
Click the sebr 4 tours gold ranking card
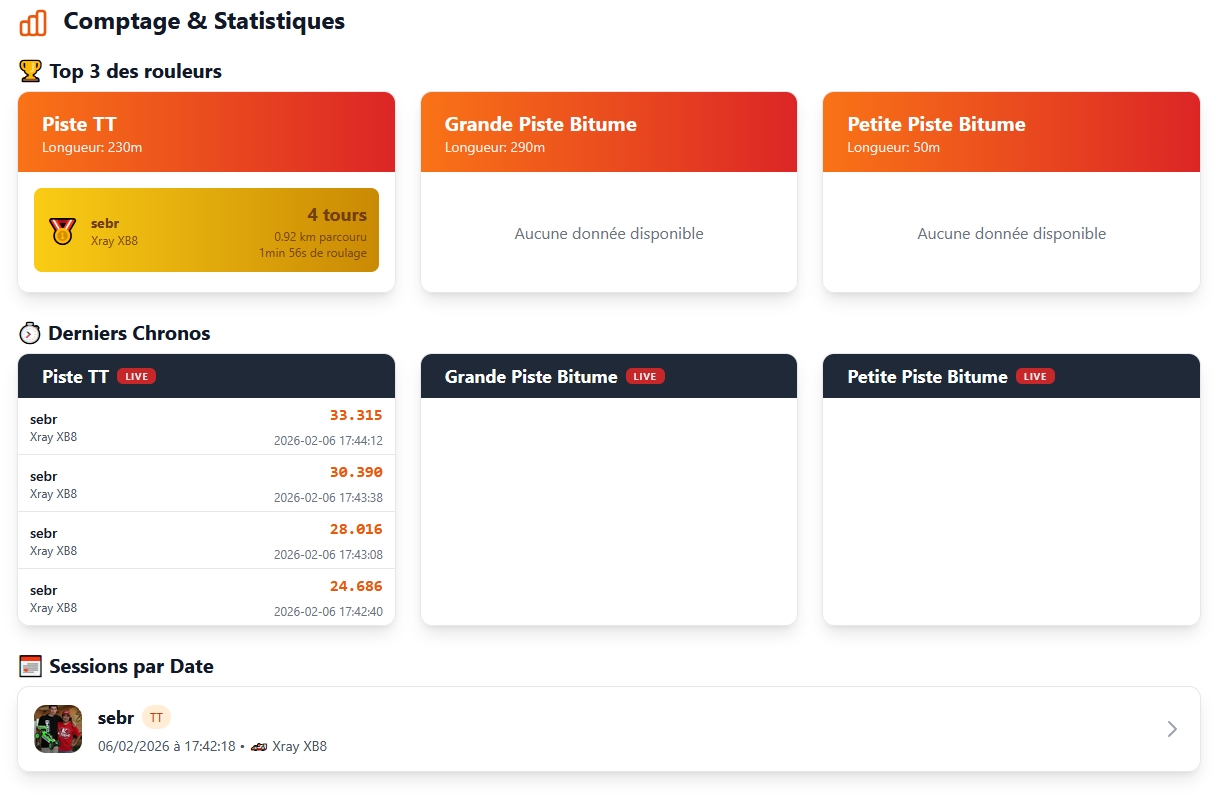(x=206, y=230)
